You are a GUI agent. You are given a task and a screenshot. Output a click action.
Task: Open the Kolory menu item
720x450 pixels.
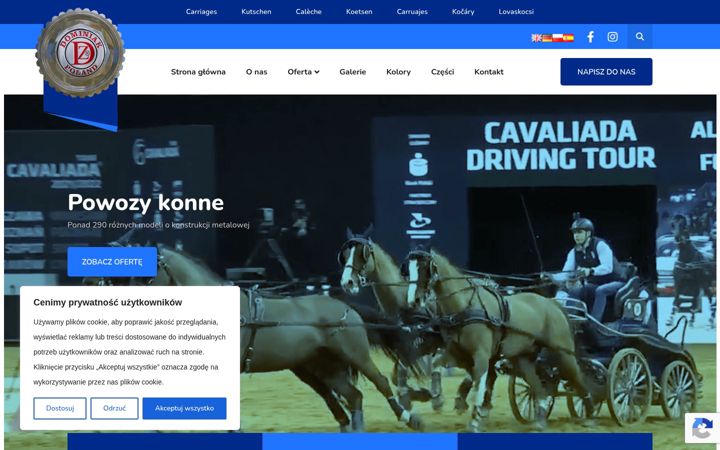398,72
